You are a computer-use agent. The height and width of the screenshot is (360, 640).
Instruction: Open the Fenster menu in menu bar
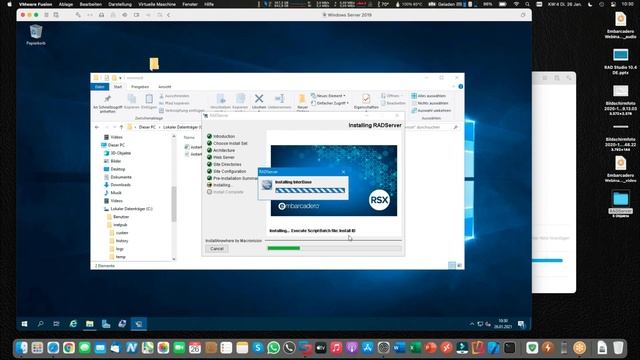pyautogui.click(x=190, y=4)
